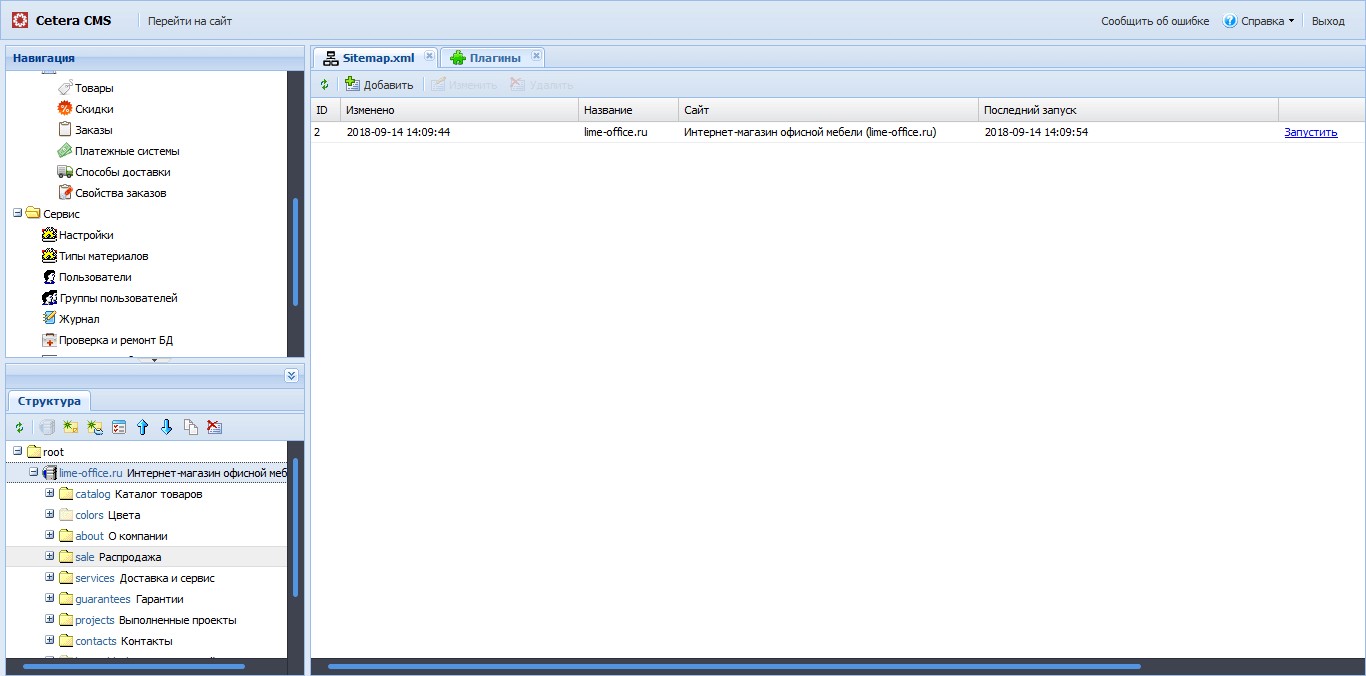Click the copy section icon in Структура toolbar

click(x=190, y=426)
